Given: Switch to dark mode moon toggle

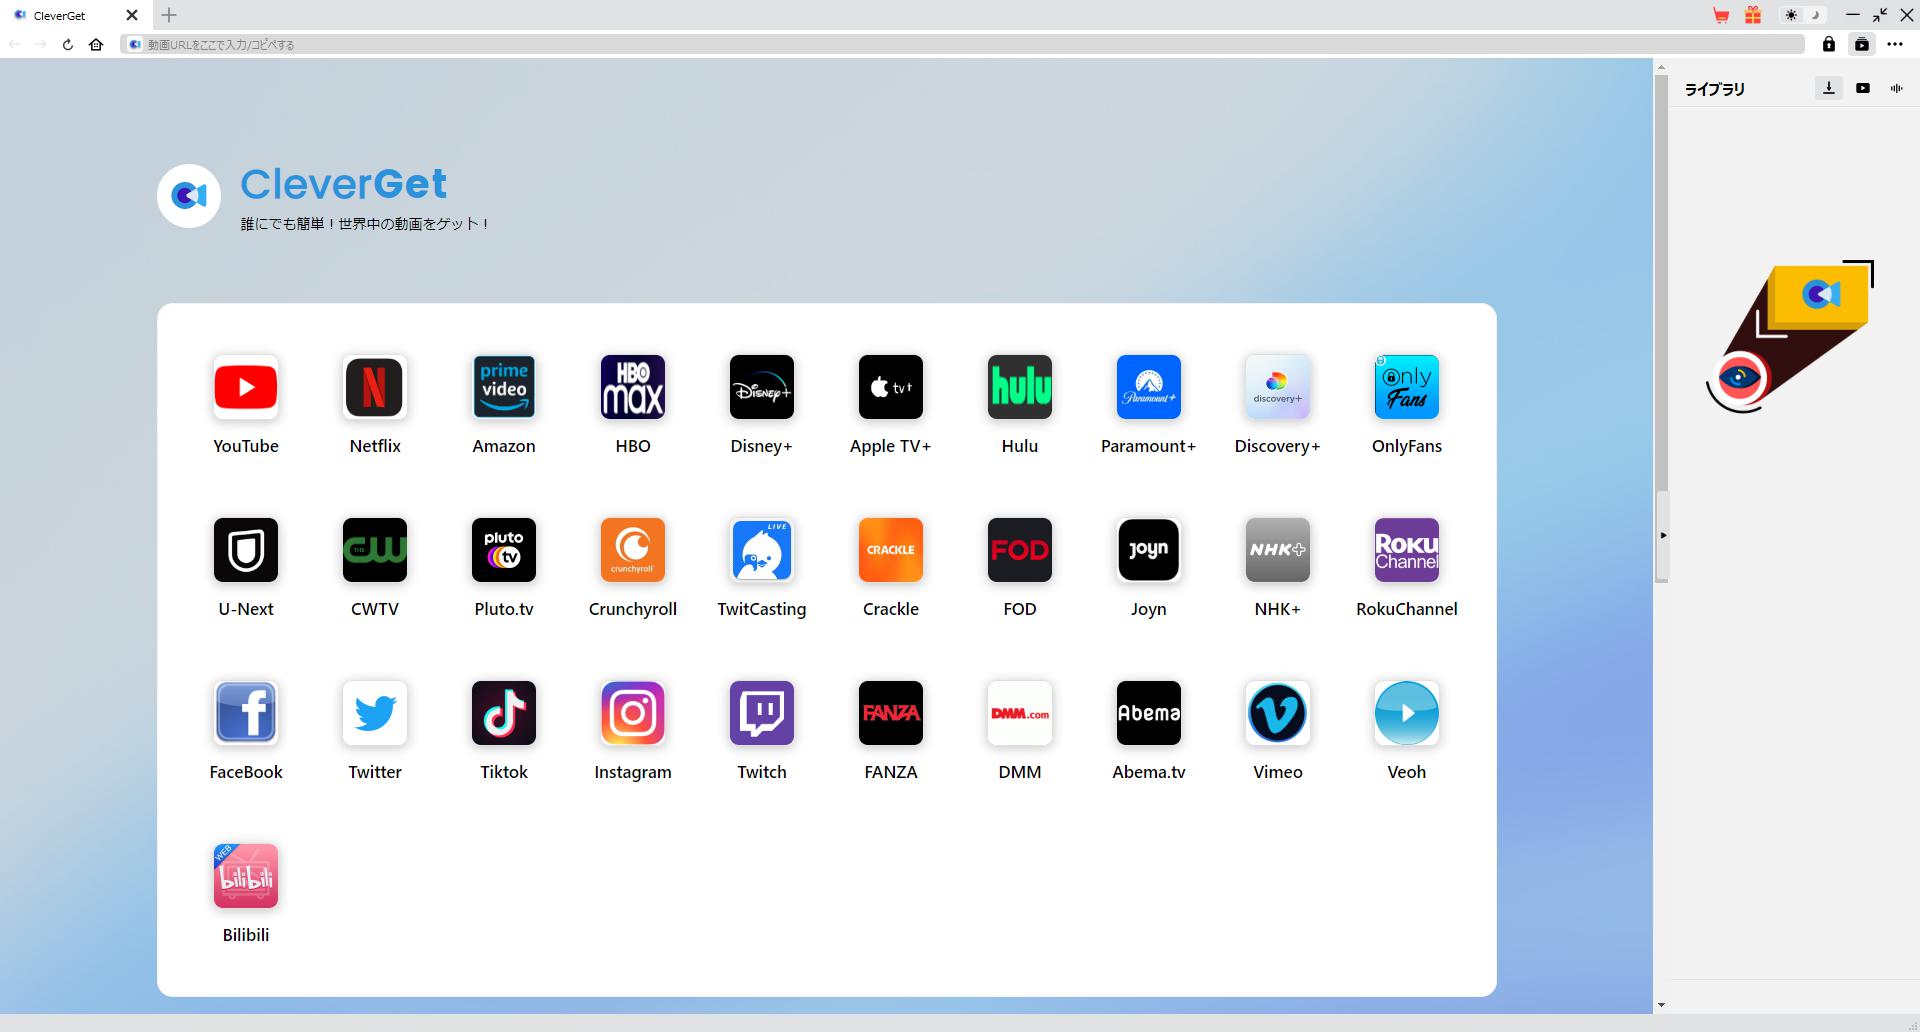Looking at the screenshot, I should tap(1815, 15).
